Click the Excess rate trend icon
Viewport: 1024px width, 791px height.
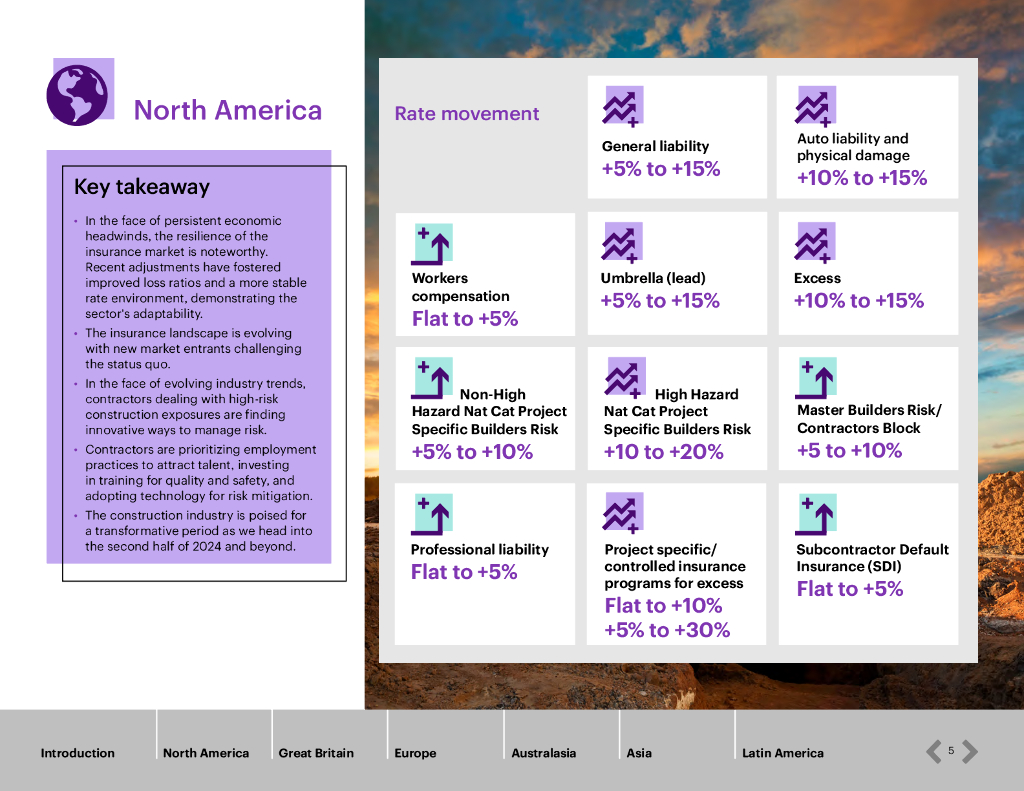pyautogui.click(x=814, y=243)
